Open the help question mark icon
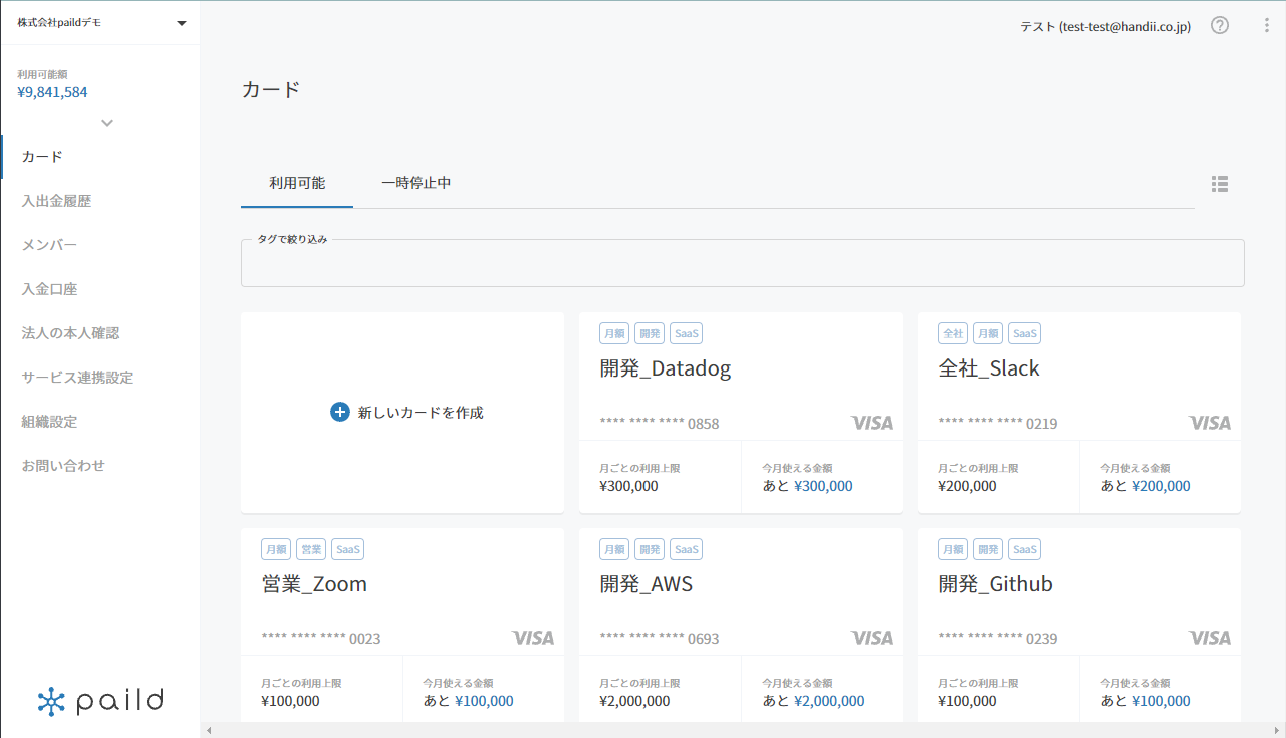The height and width of the screenshot is (738, 1286). [1220, 26]
